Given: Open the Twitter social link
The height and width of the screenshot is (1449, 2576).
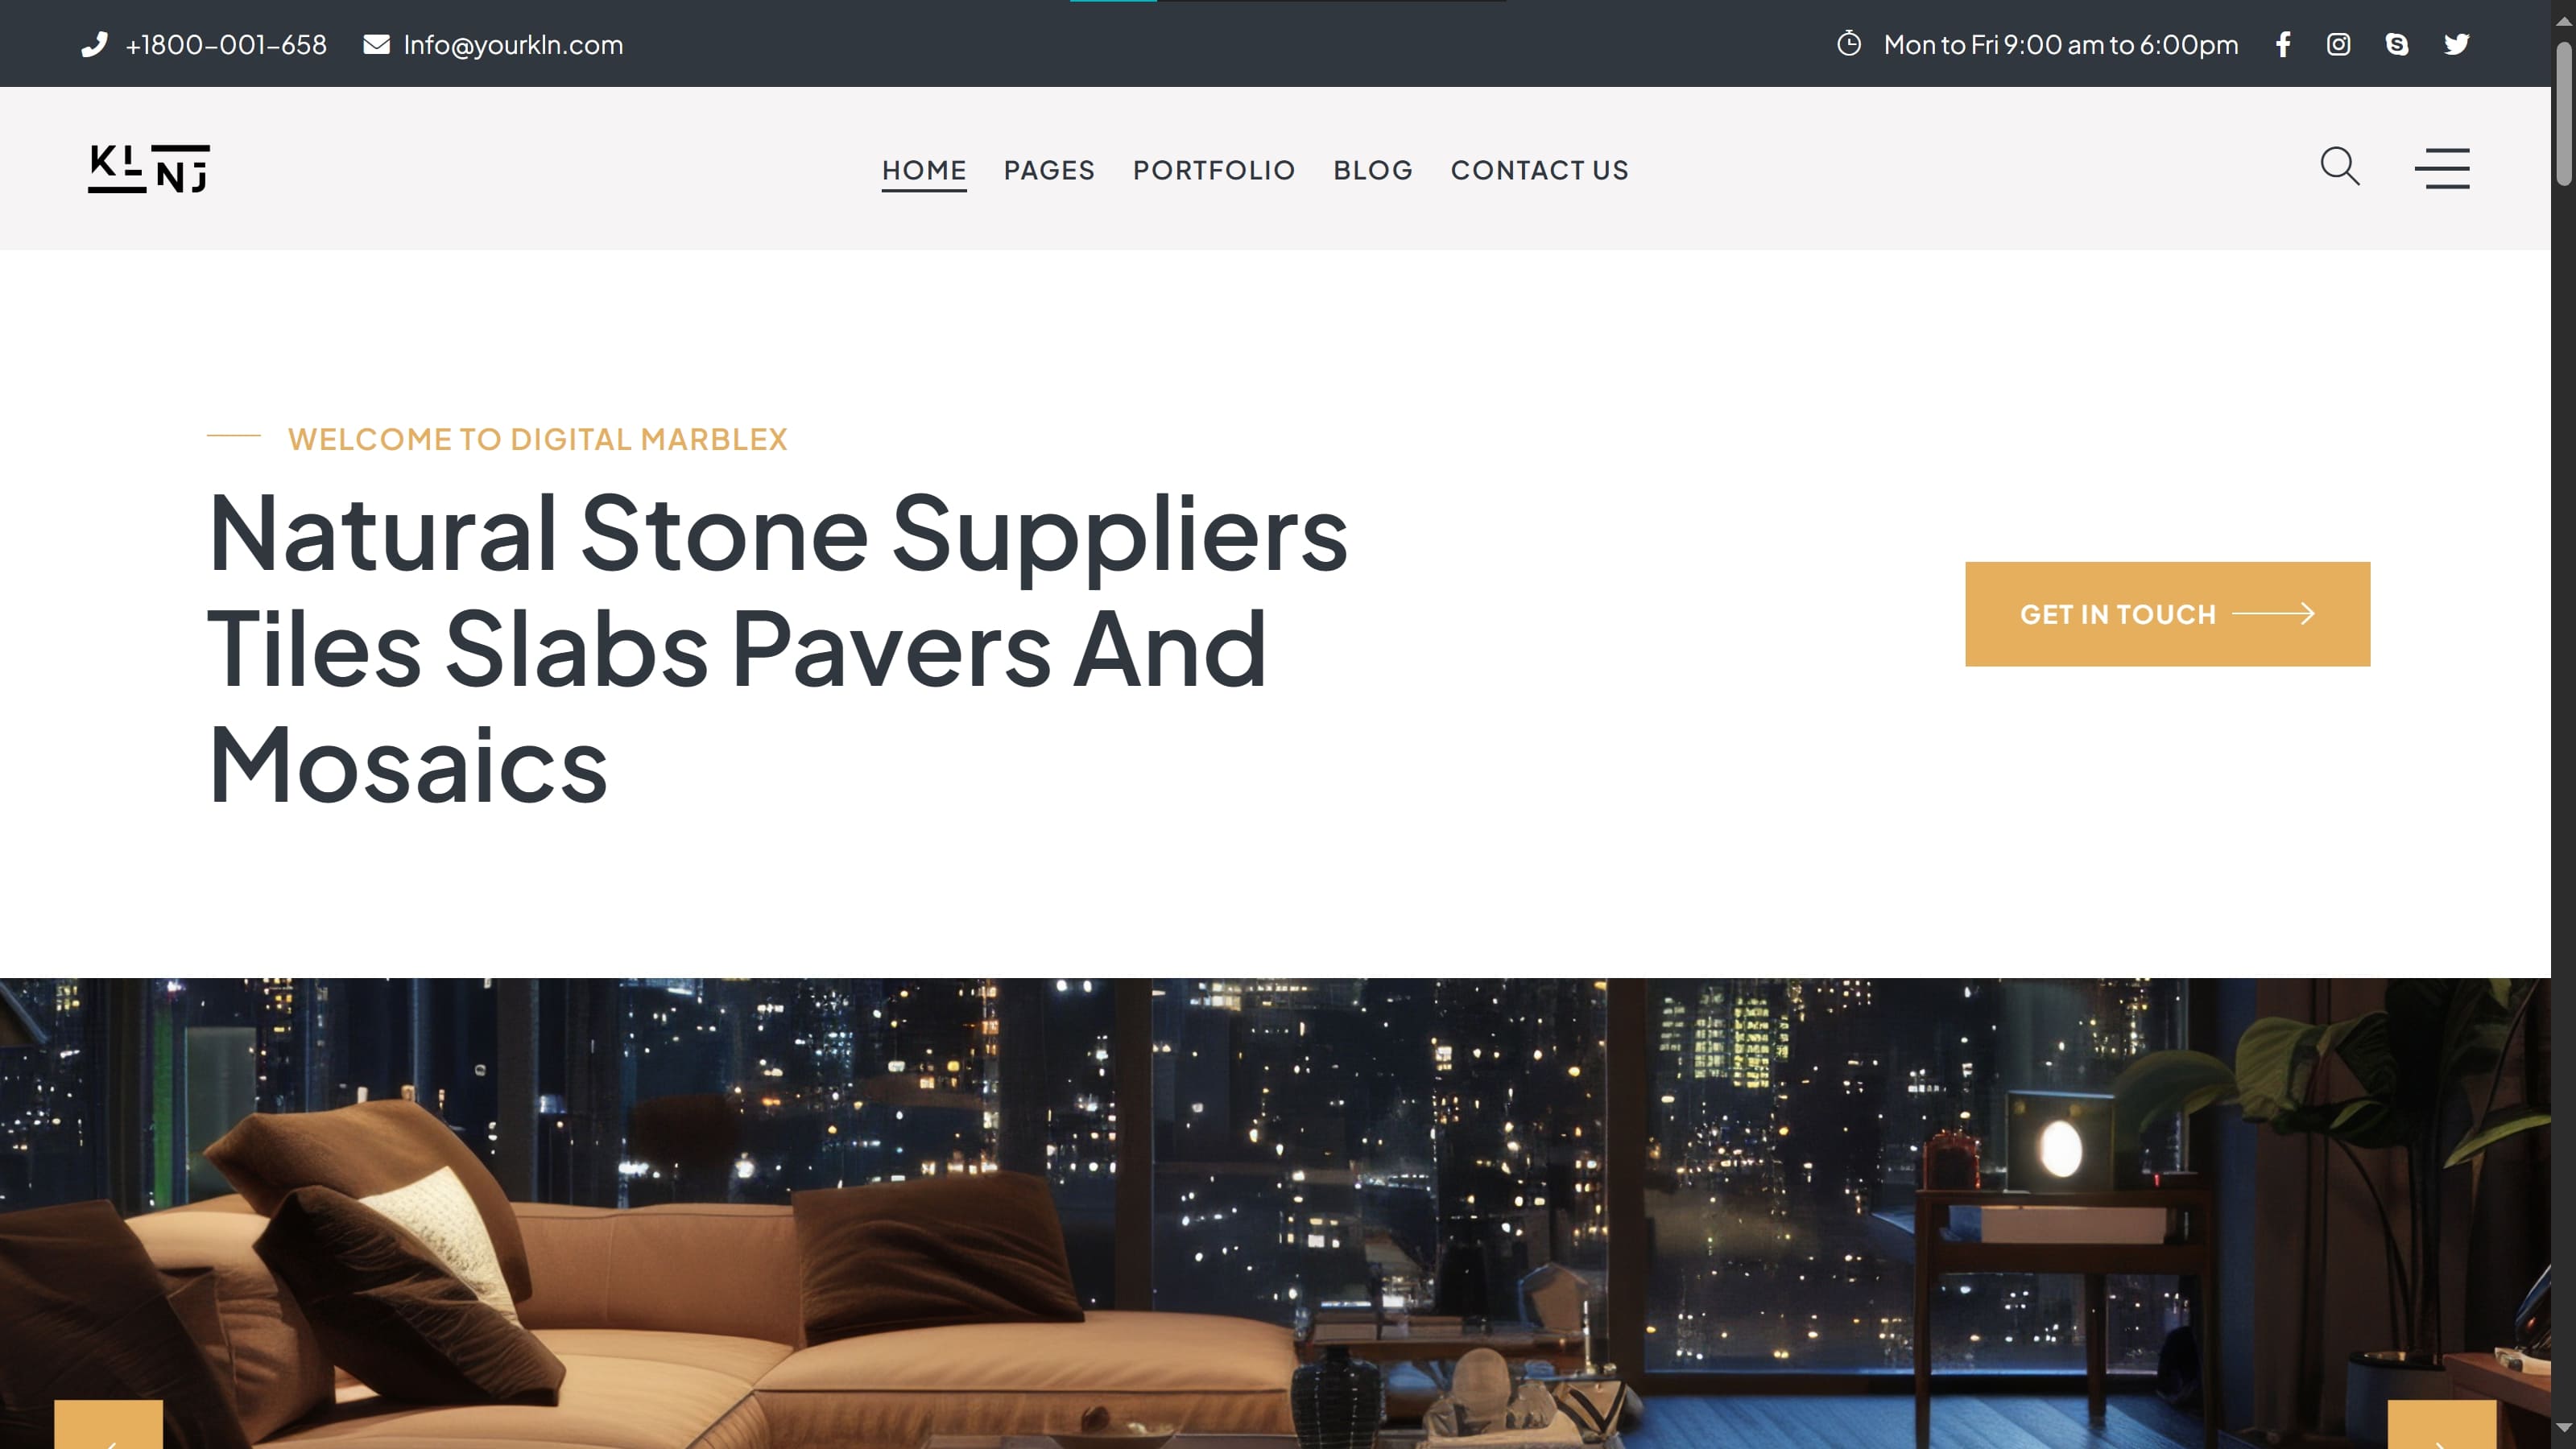Looking at the screenshot, I should (x=2457, y=44).
